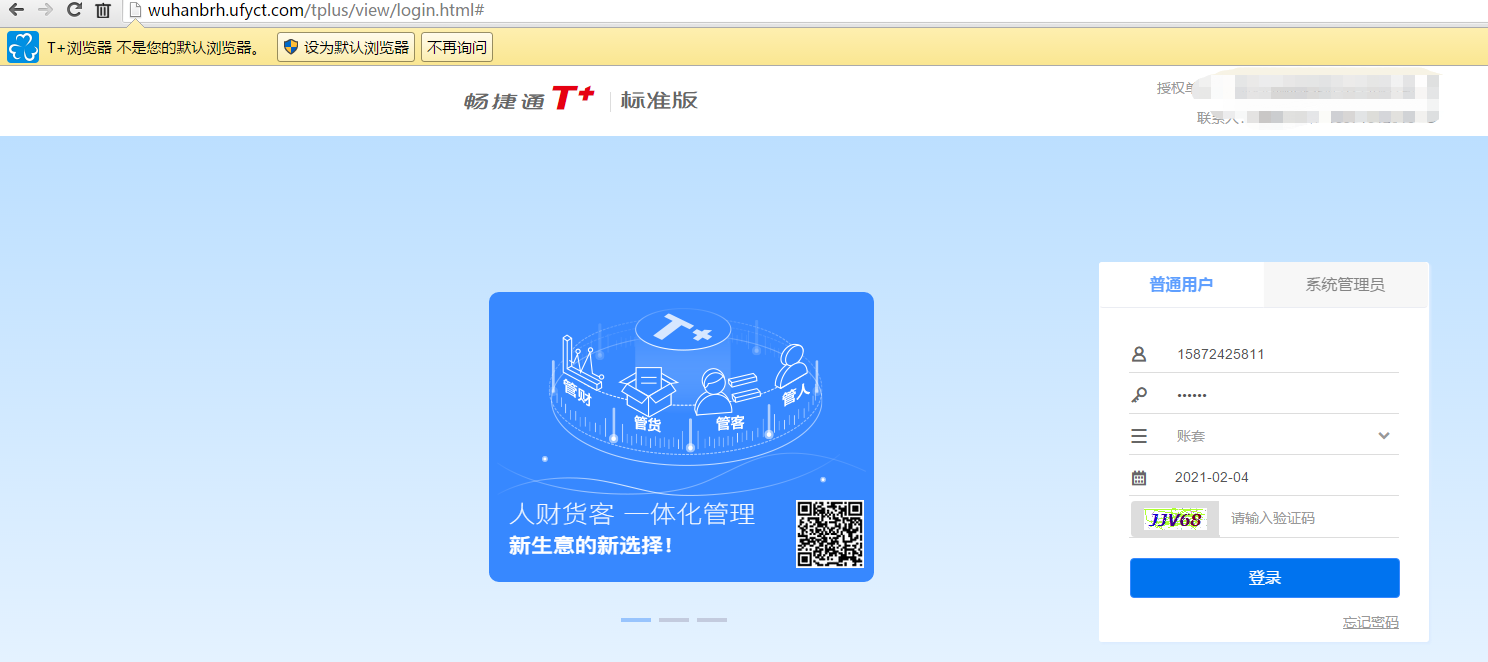Click the T+浏览器 不是您的默认浏览器 message
The width and height of the screenshot is (1488, 662).
[x=154, y=47]
